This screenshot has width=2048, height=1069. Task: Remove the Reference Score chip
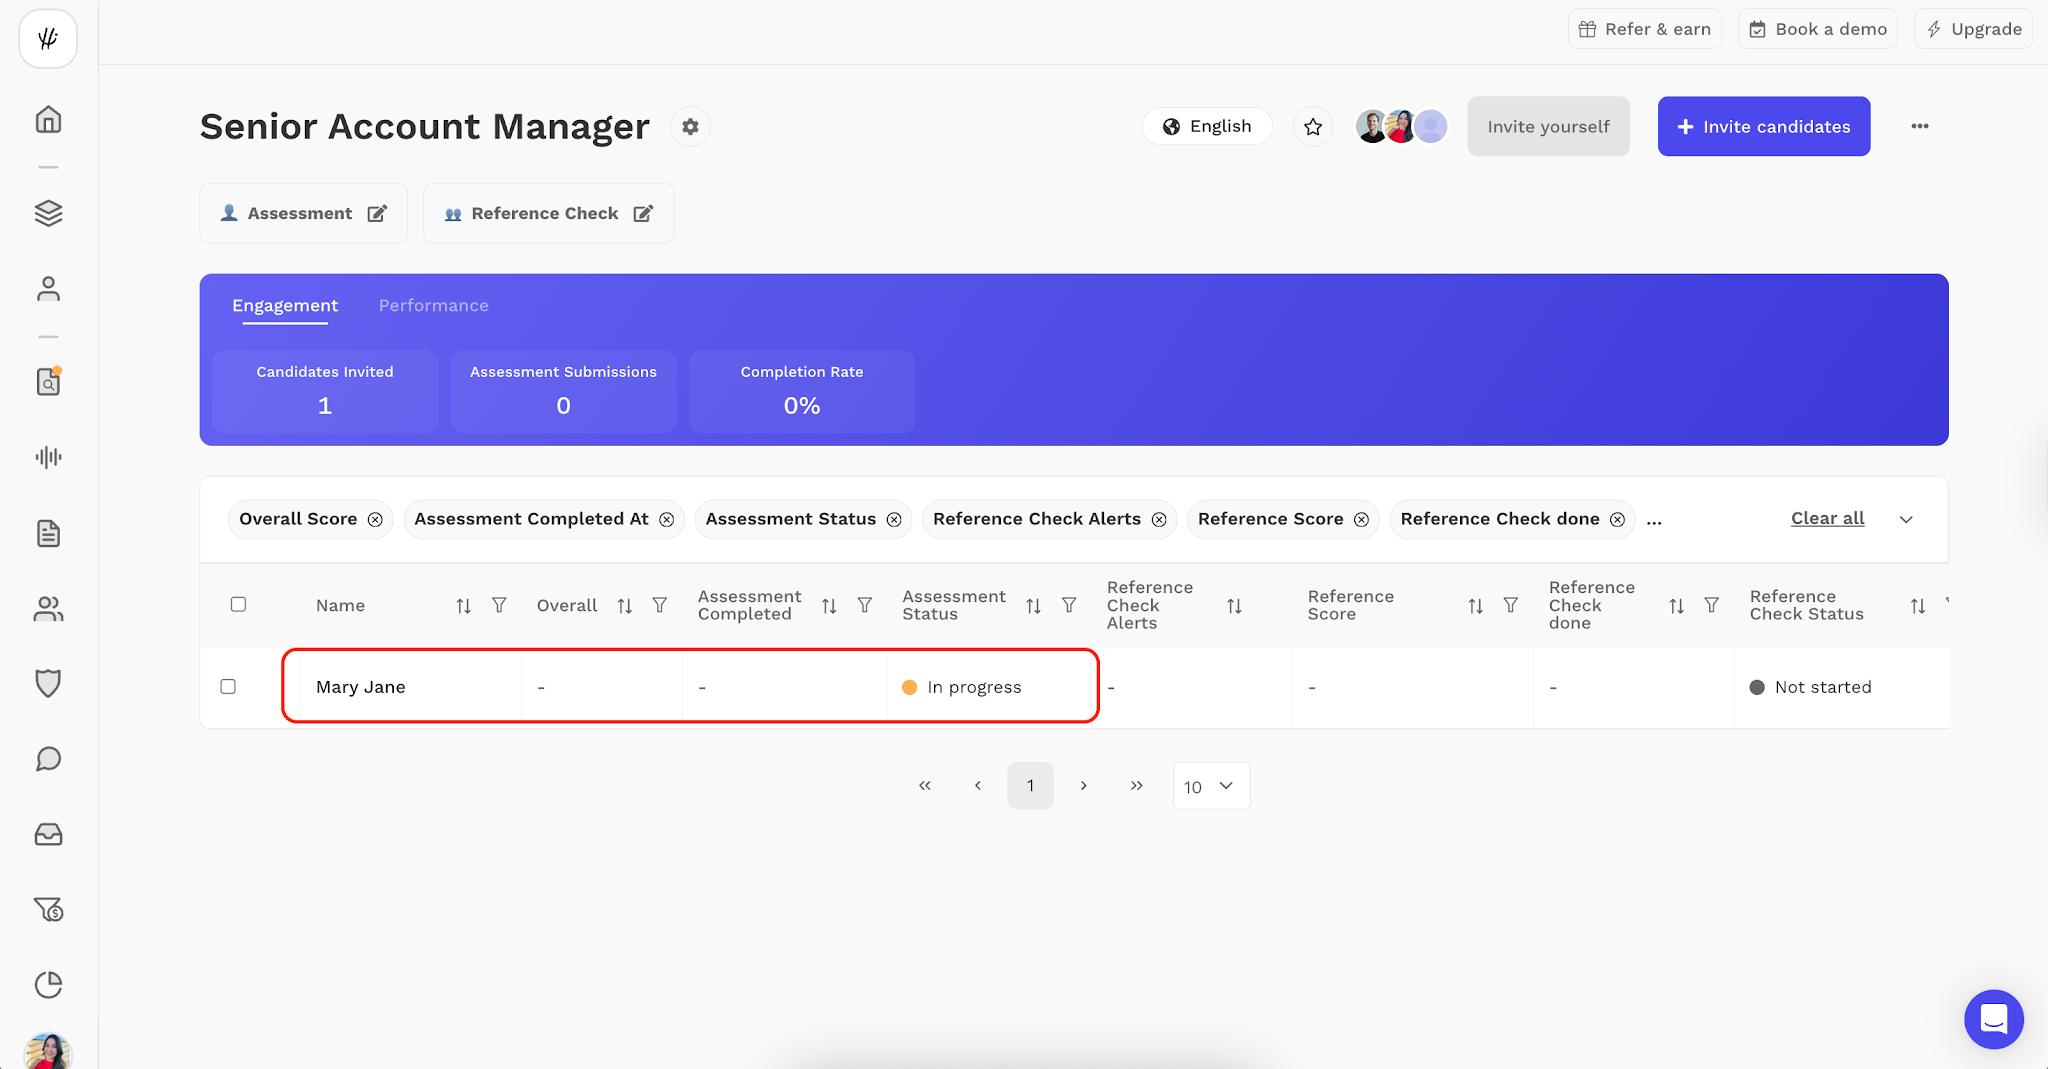pos(1361,519)
